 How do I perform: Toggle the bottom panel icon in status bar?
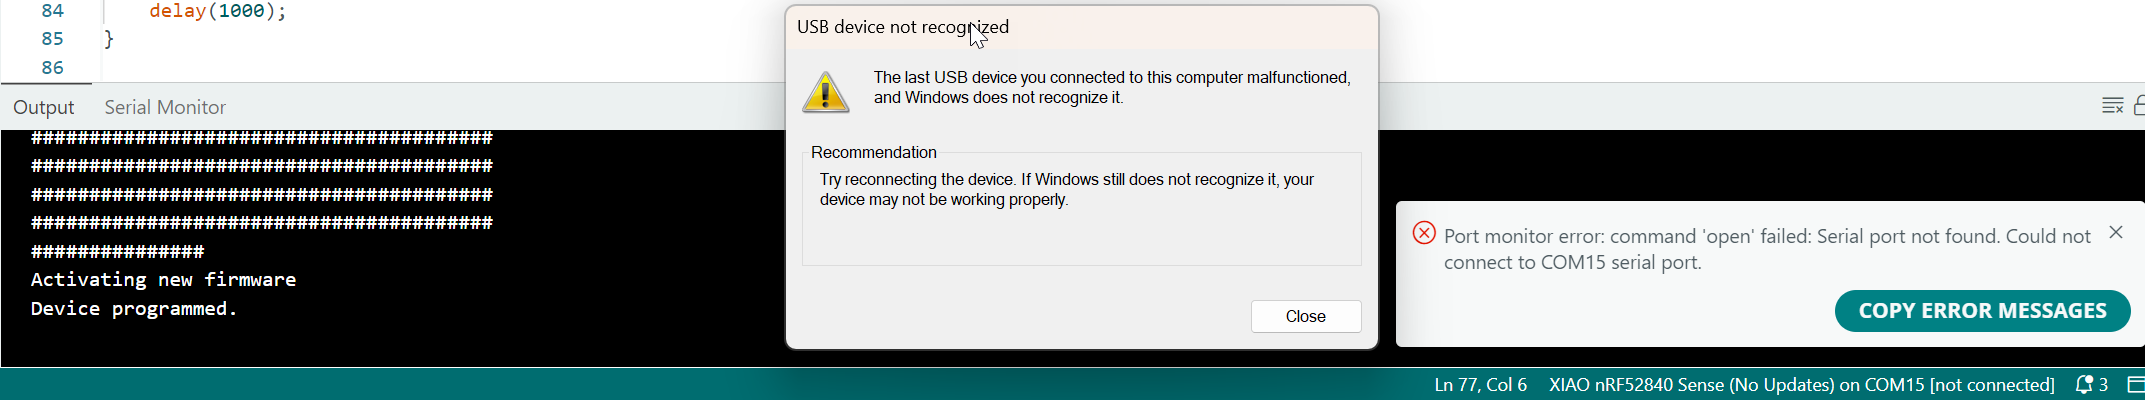point(2135,384)
